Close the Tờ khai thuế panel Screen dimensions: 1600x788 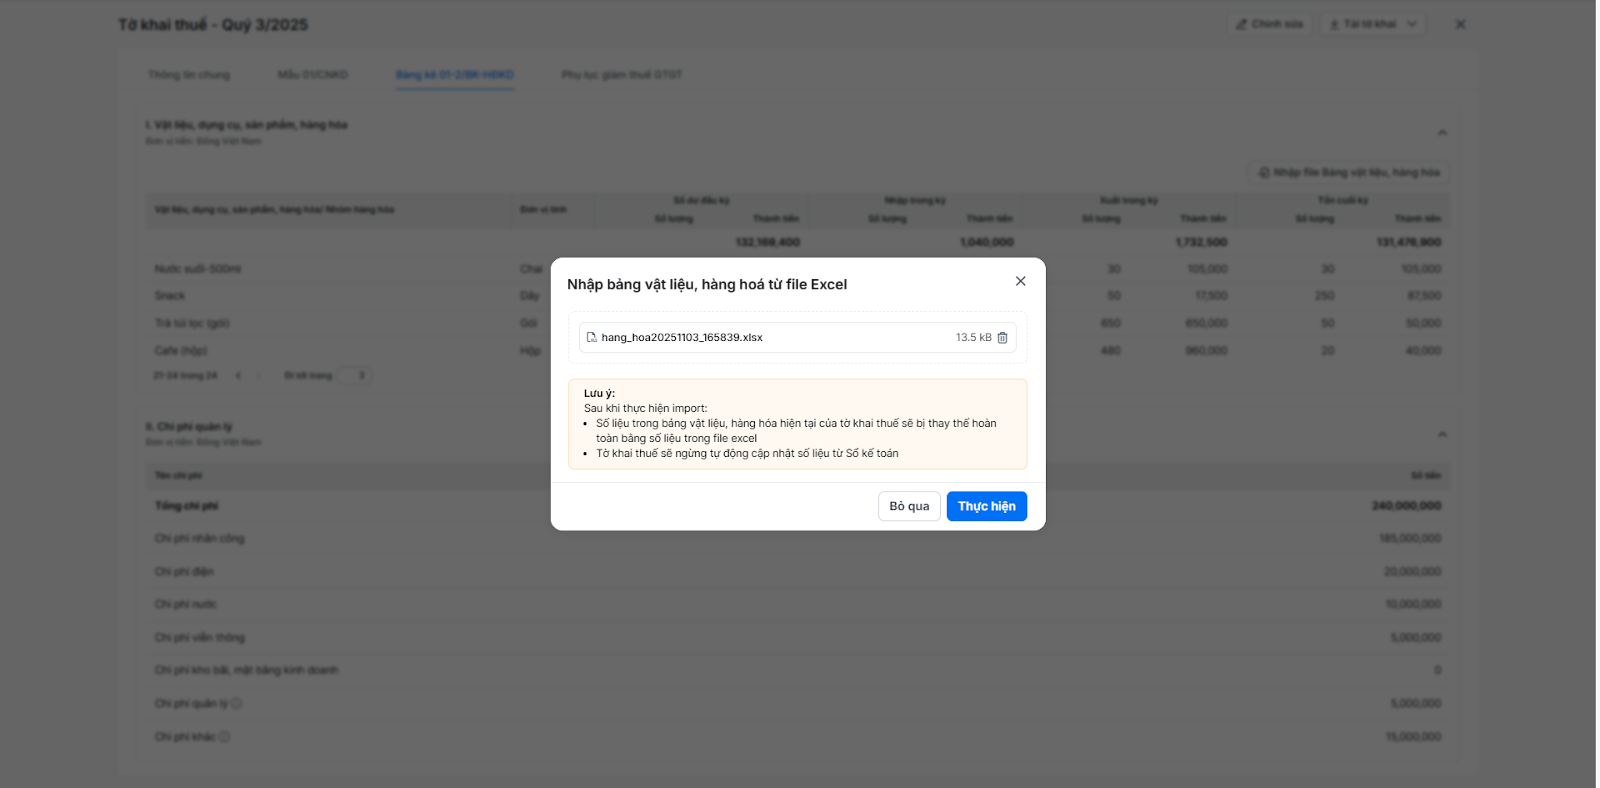(x=1460, y=24)
